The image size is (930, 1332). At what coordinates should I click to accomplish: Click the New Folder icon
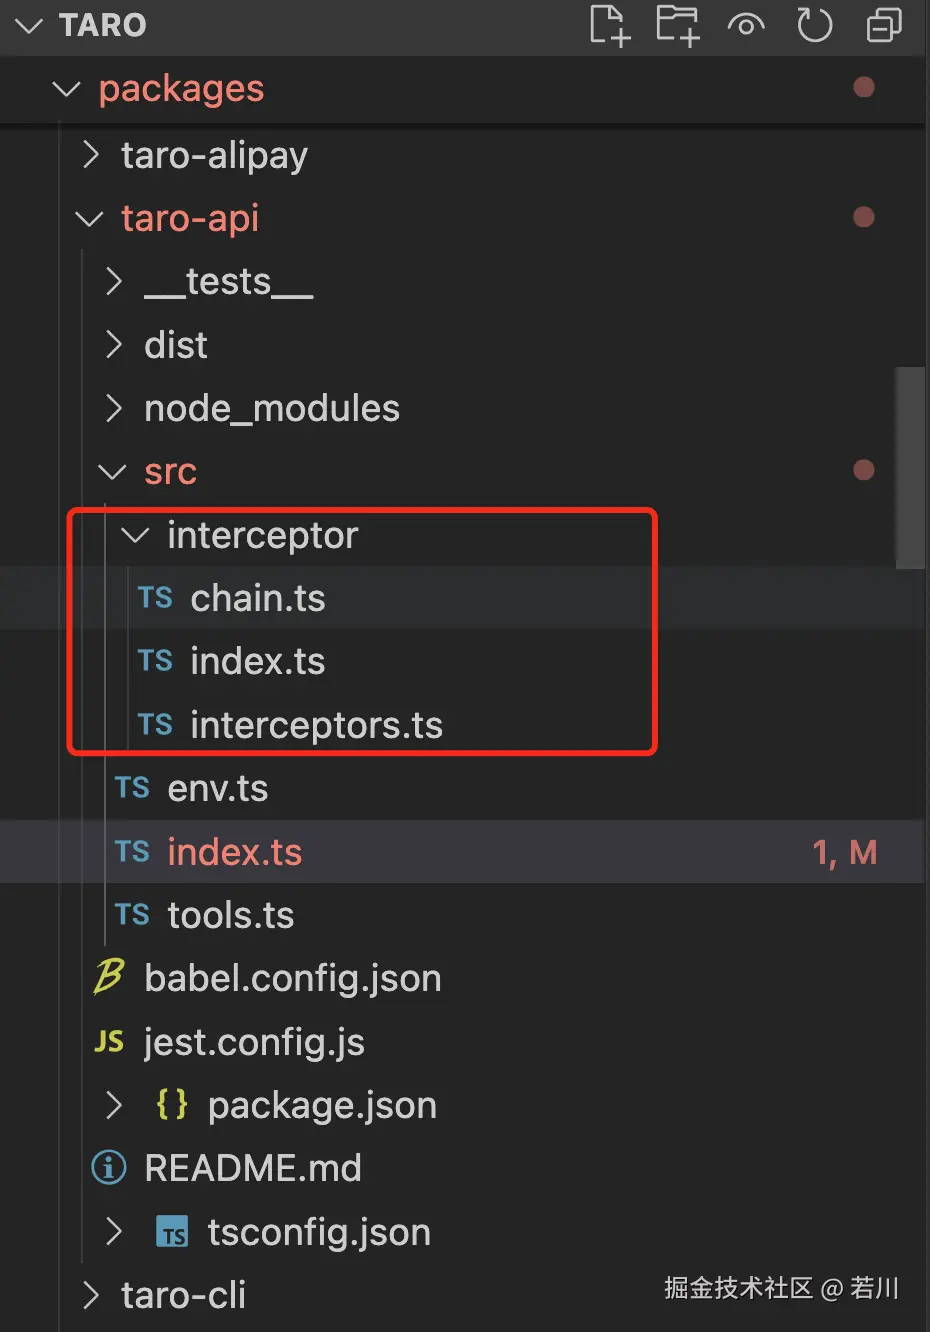[x=677, y=27]
